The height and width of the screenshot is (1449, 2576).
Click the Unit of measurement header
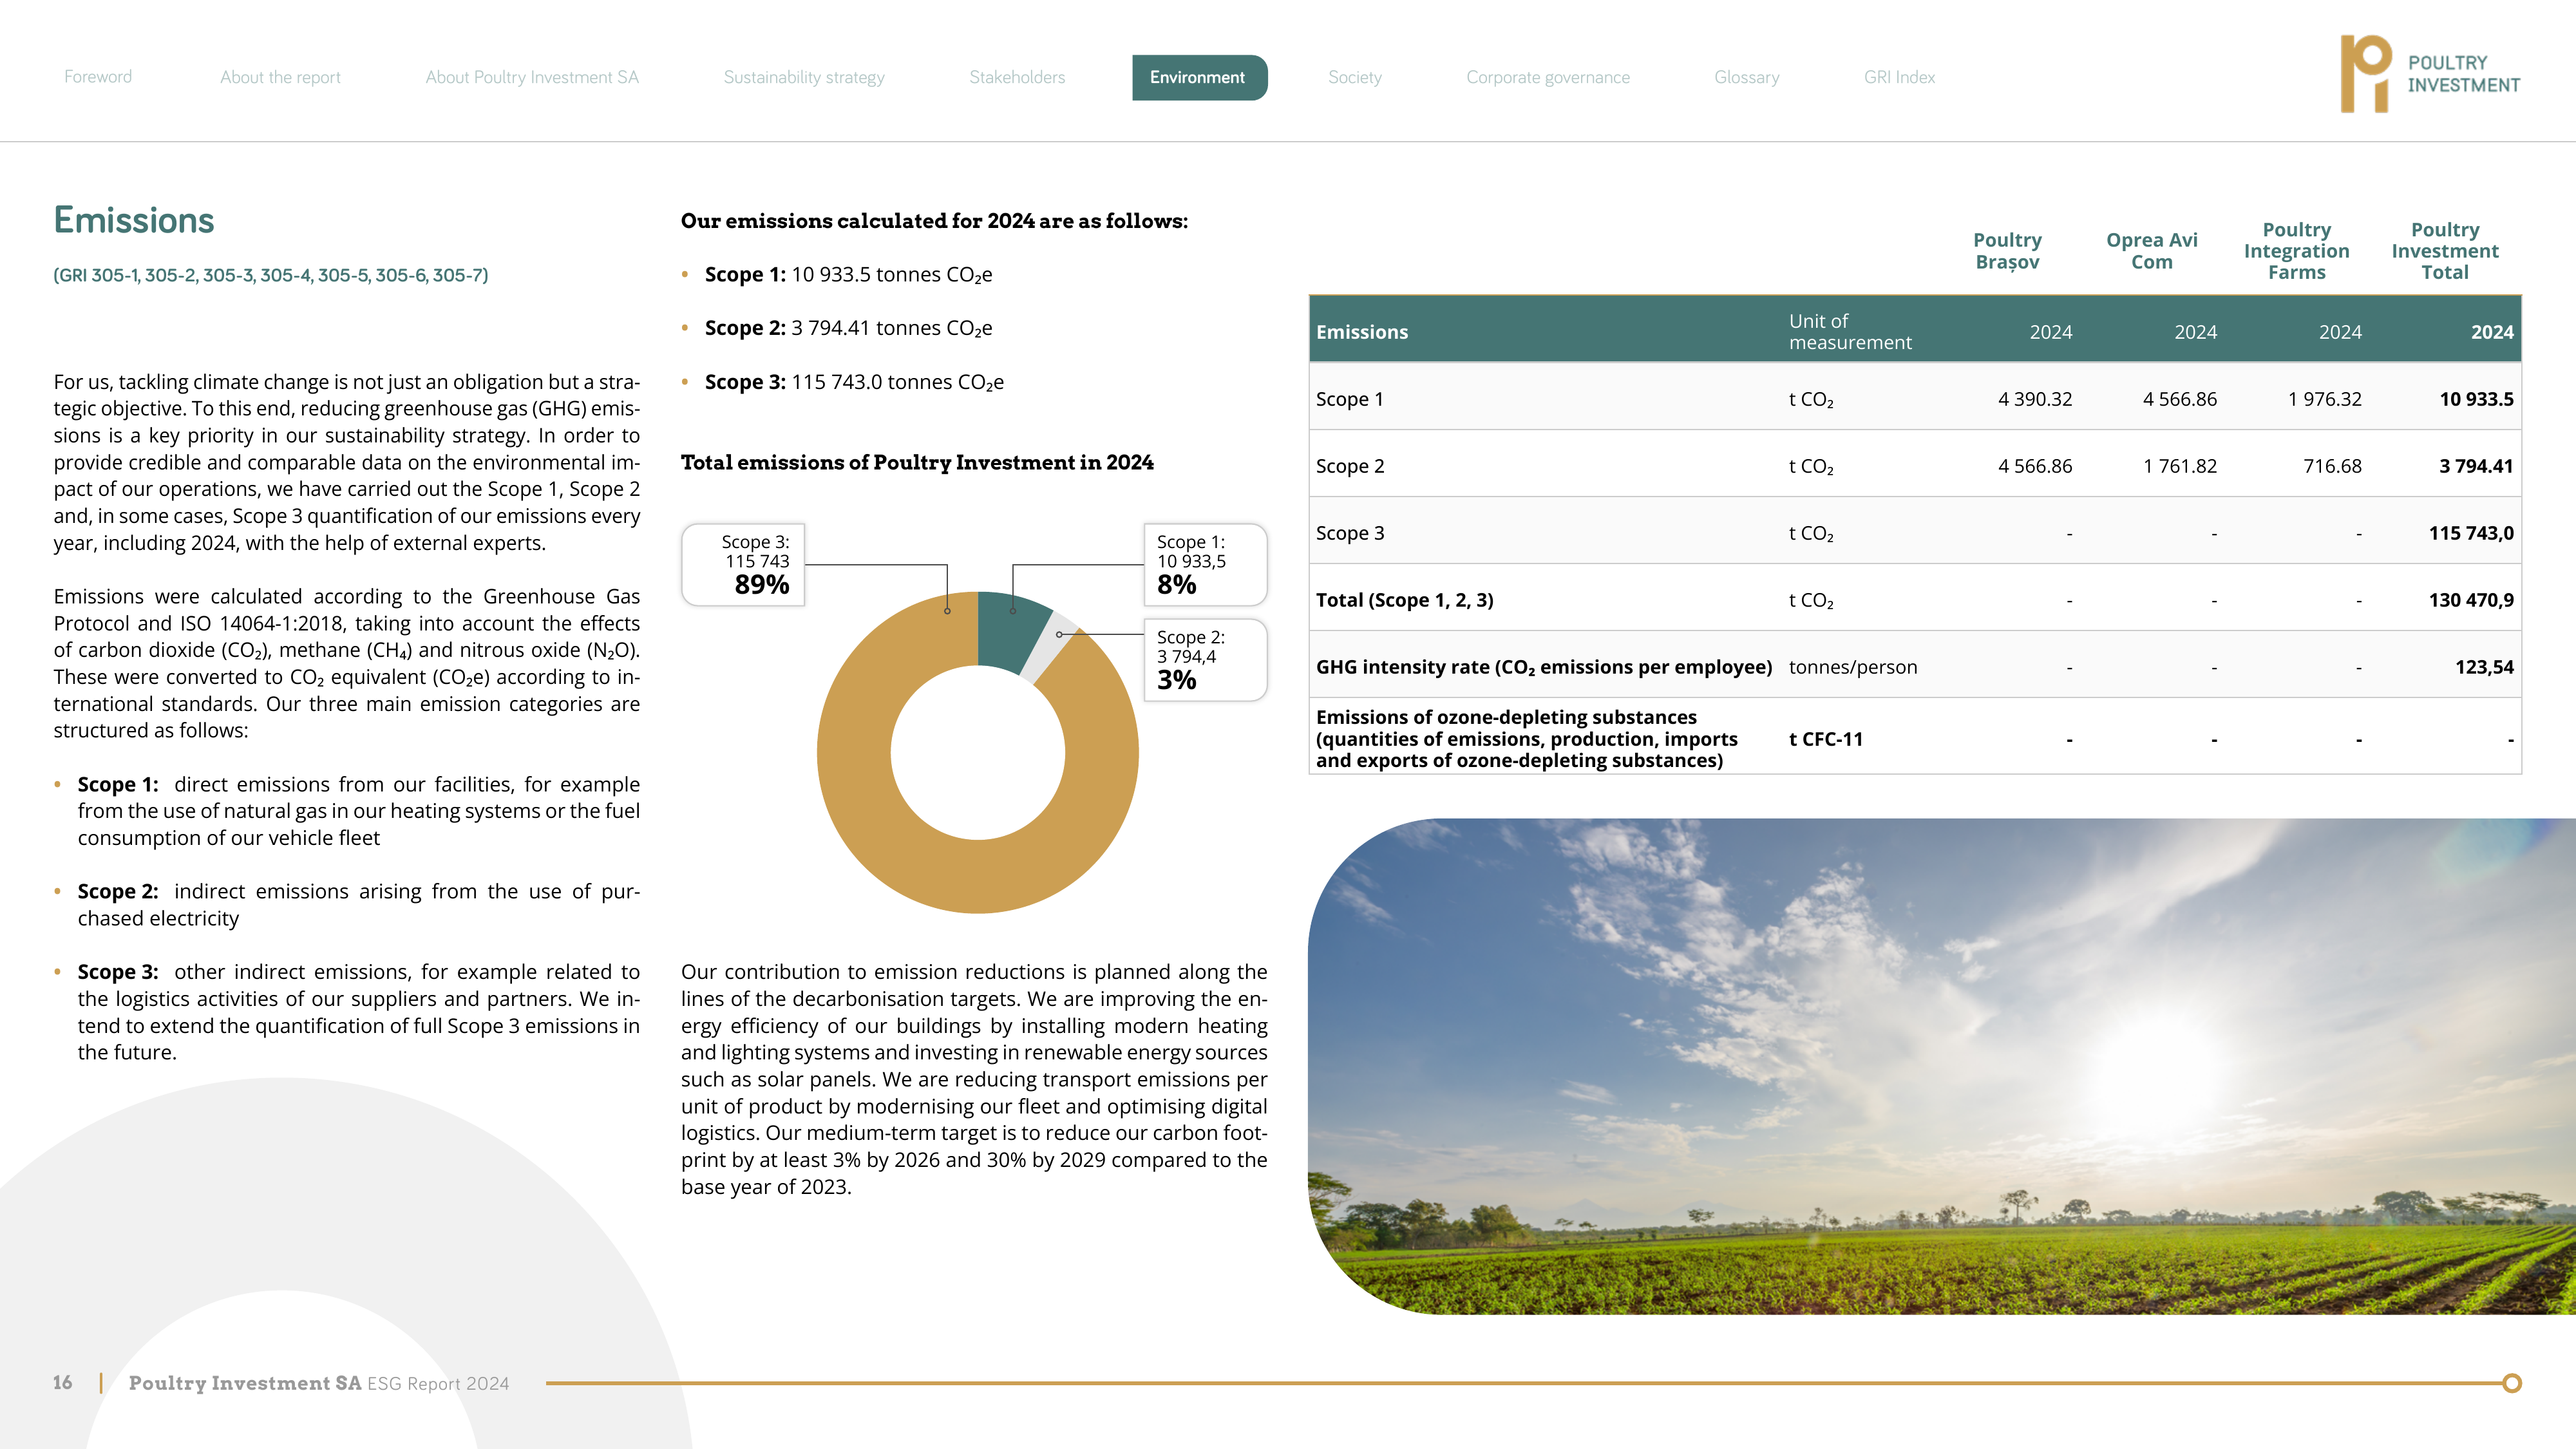coord(1850,332)
